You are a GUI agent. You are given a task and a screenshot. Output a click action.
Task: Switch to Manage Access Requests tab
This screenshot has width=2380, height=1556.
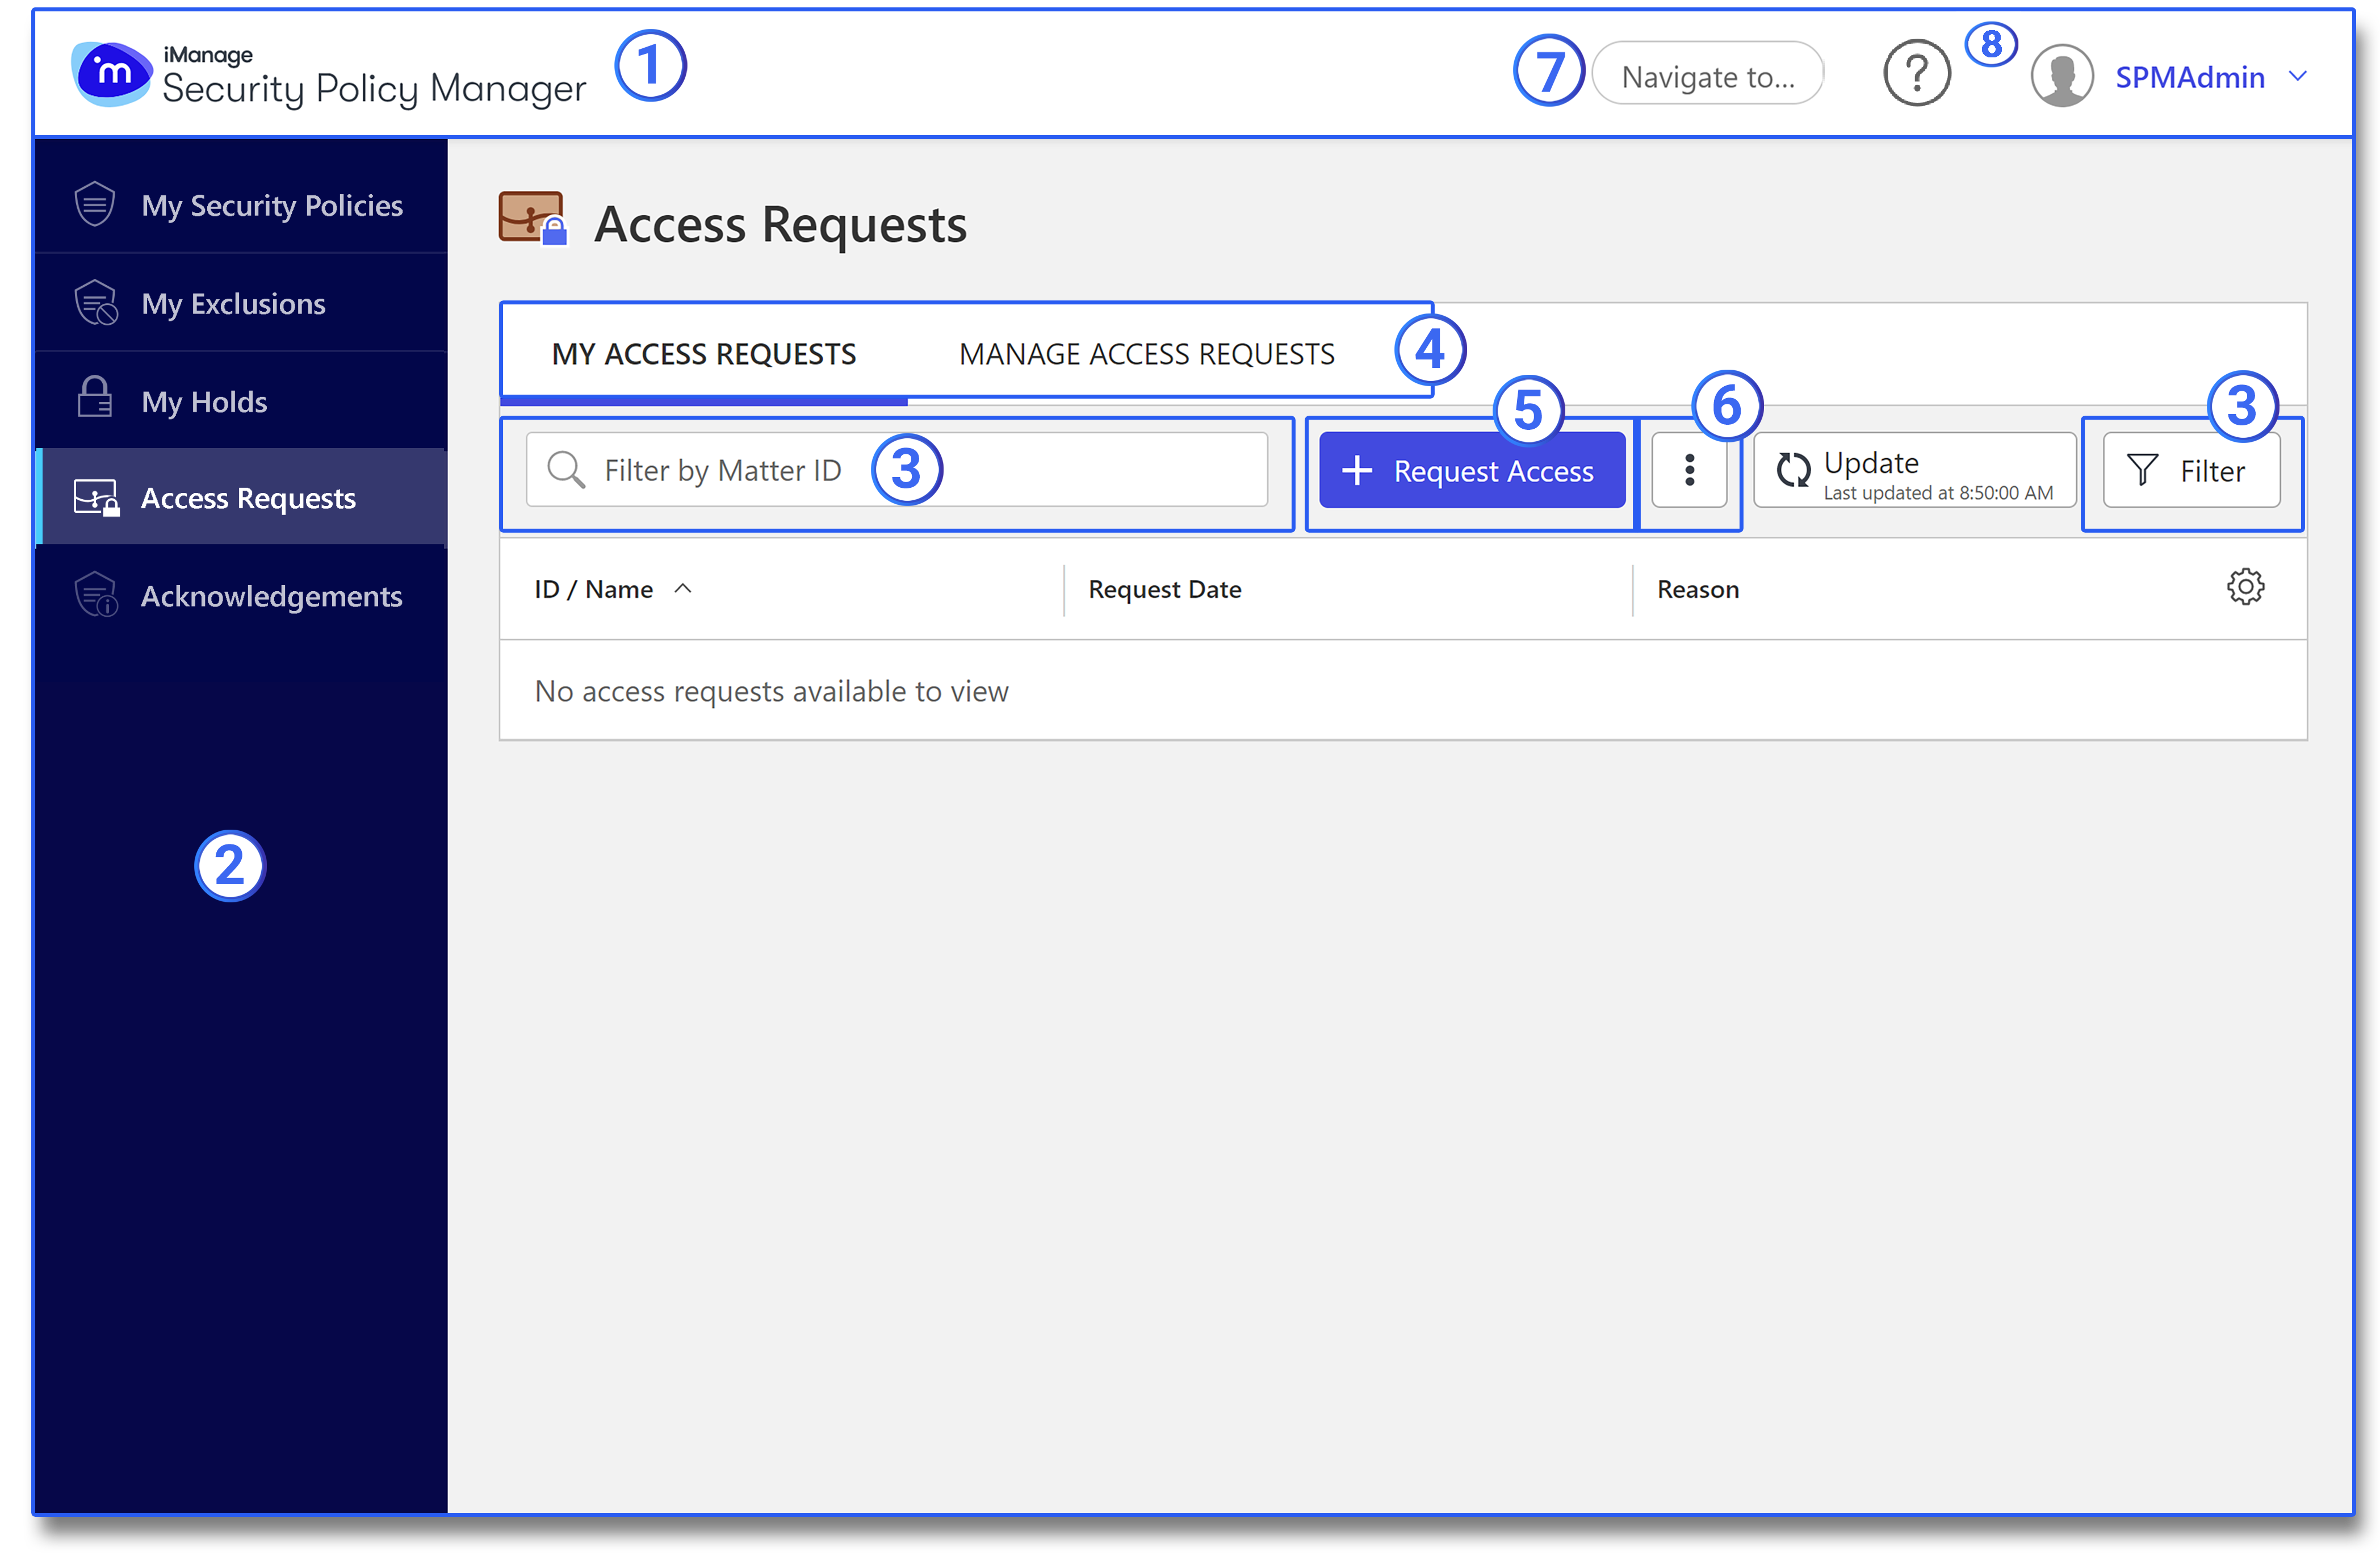pos(1146,354)
